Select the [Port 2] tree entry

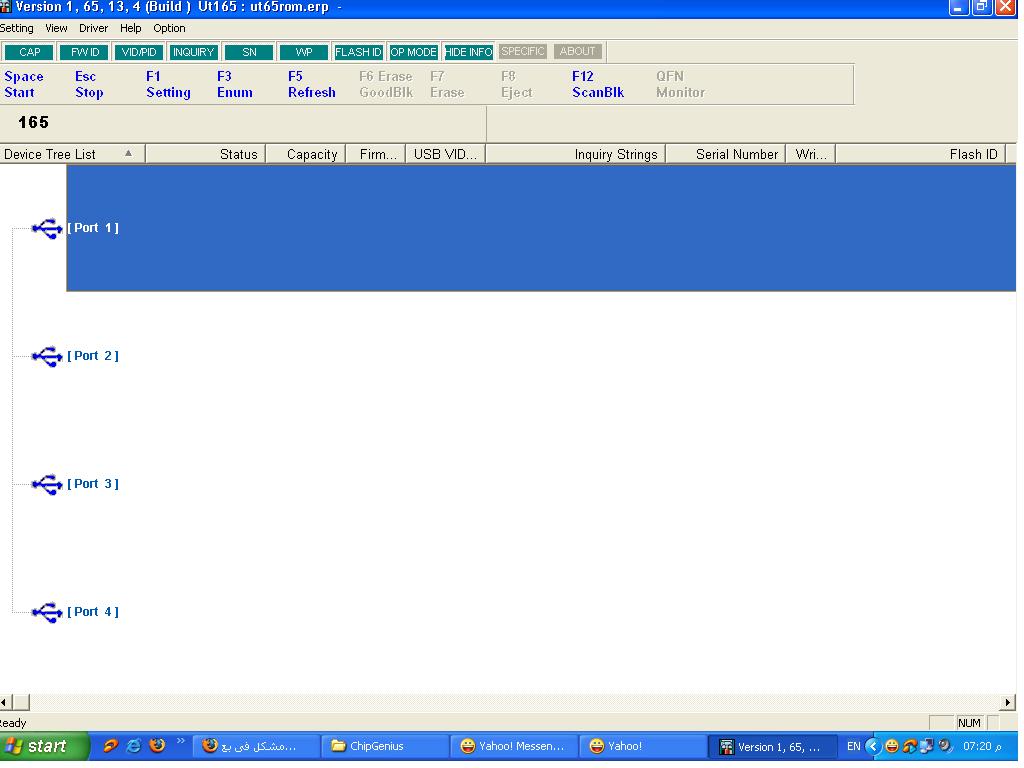click(93, 356)
